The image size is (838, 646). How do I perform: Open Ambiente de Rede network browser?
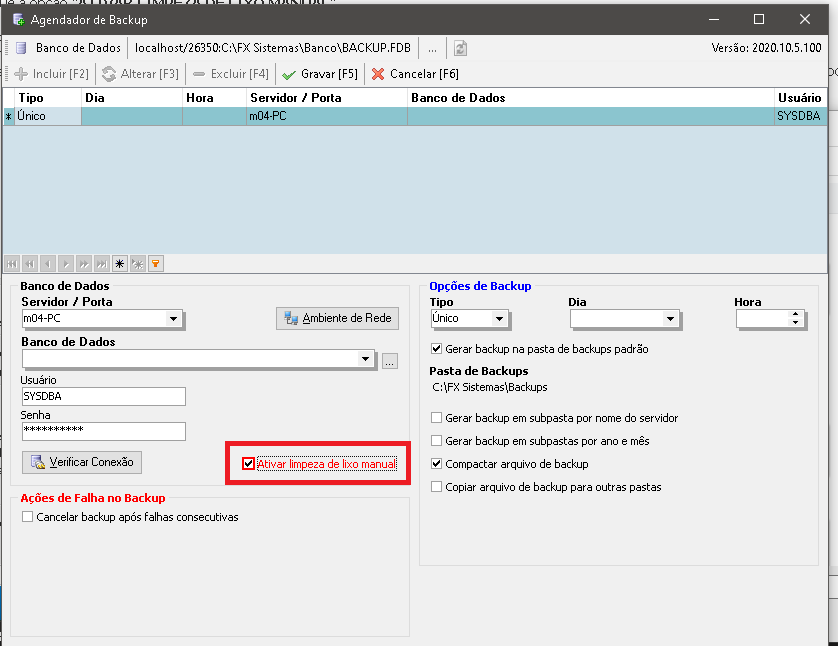pos(338,319)
